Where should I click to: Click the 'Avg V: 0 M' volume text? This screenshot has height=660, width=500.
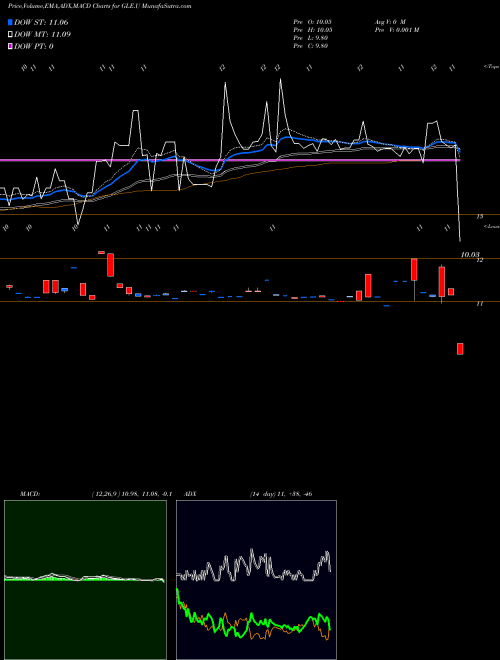(x=390, y=22)
